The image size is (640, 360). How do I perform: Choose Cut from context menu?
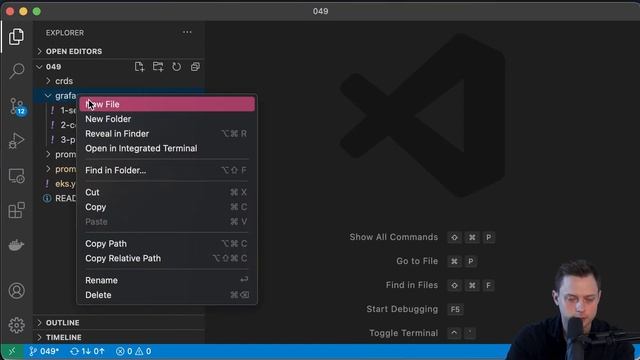tap(167, 192)
